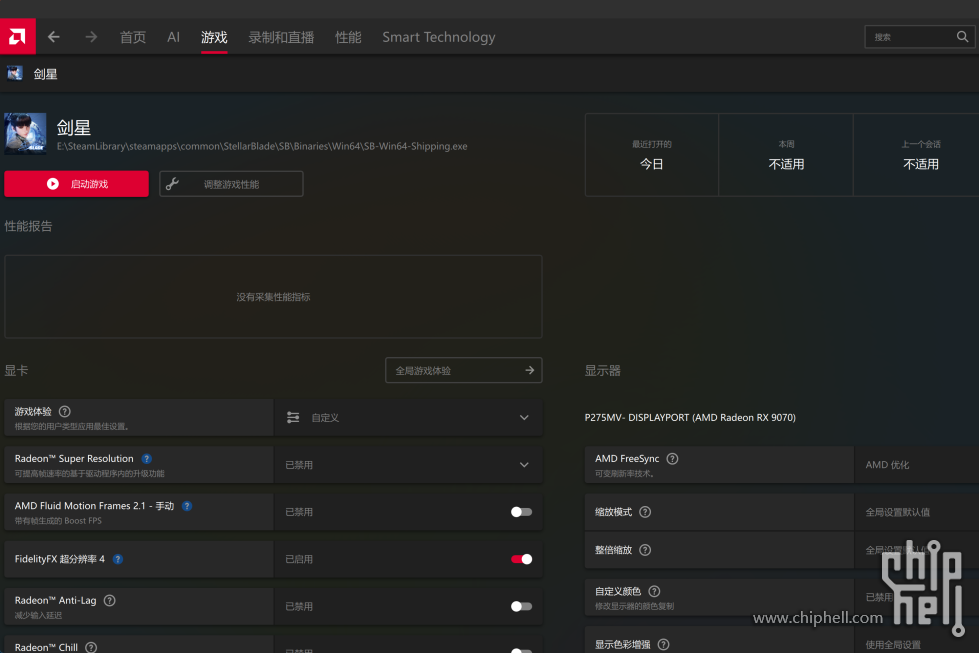Switch to the 首页 tab

point(133,37)
